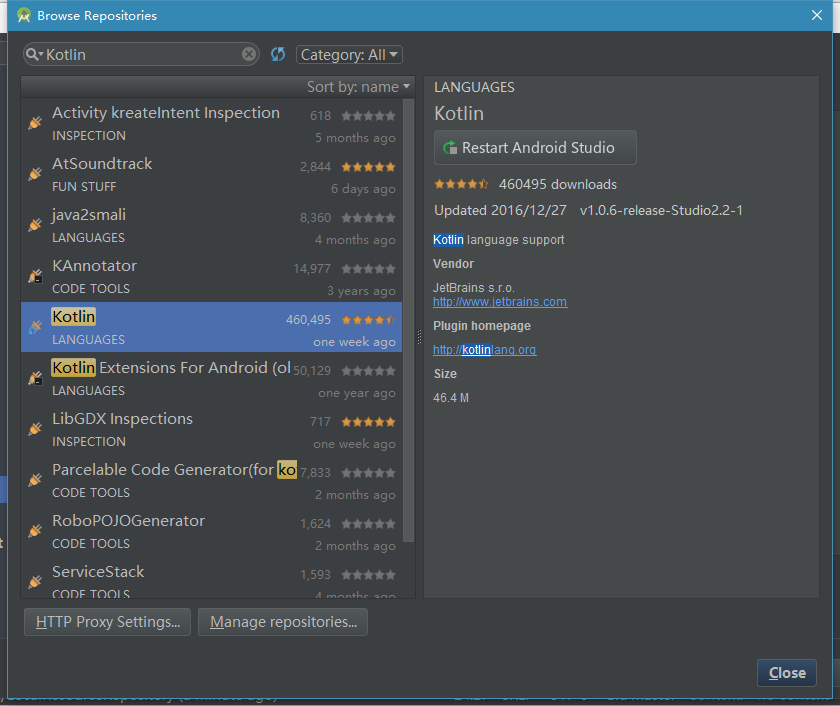Click the LibGDX Inspections plugin icon
This screenshot has height=706, width=840.
[x=35, y=430]
